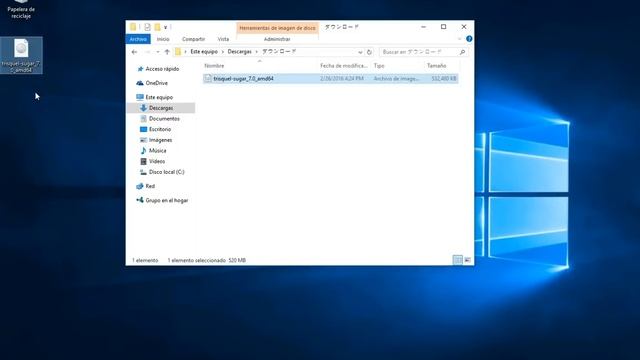Click the Documentos folder icon
The height and width of the screenshot is (360, 640).
coord(143,119)
